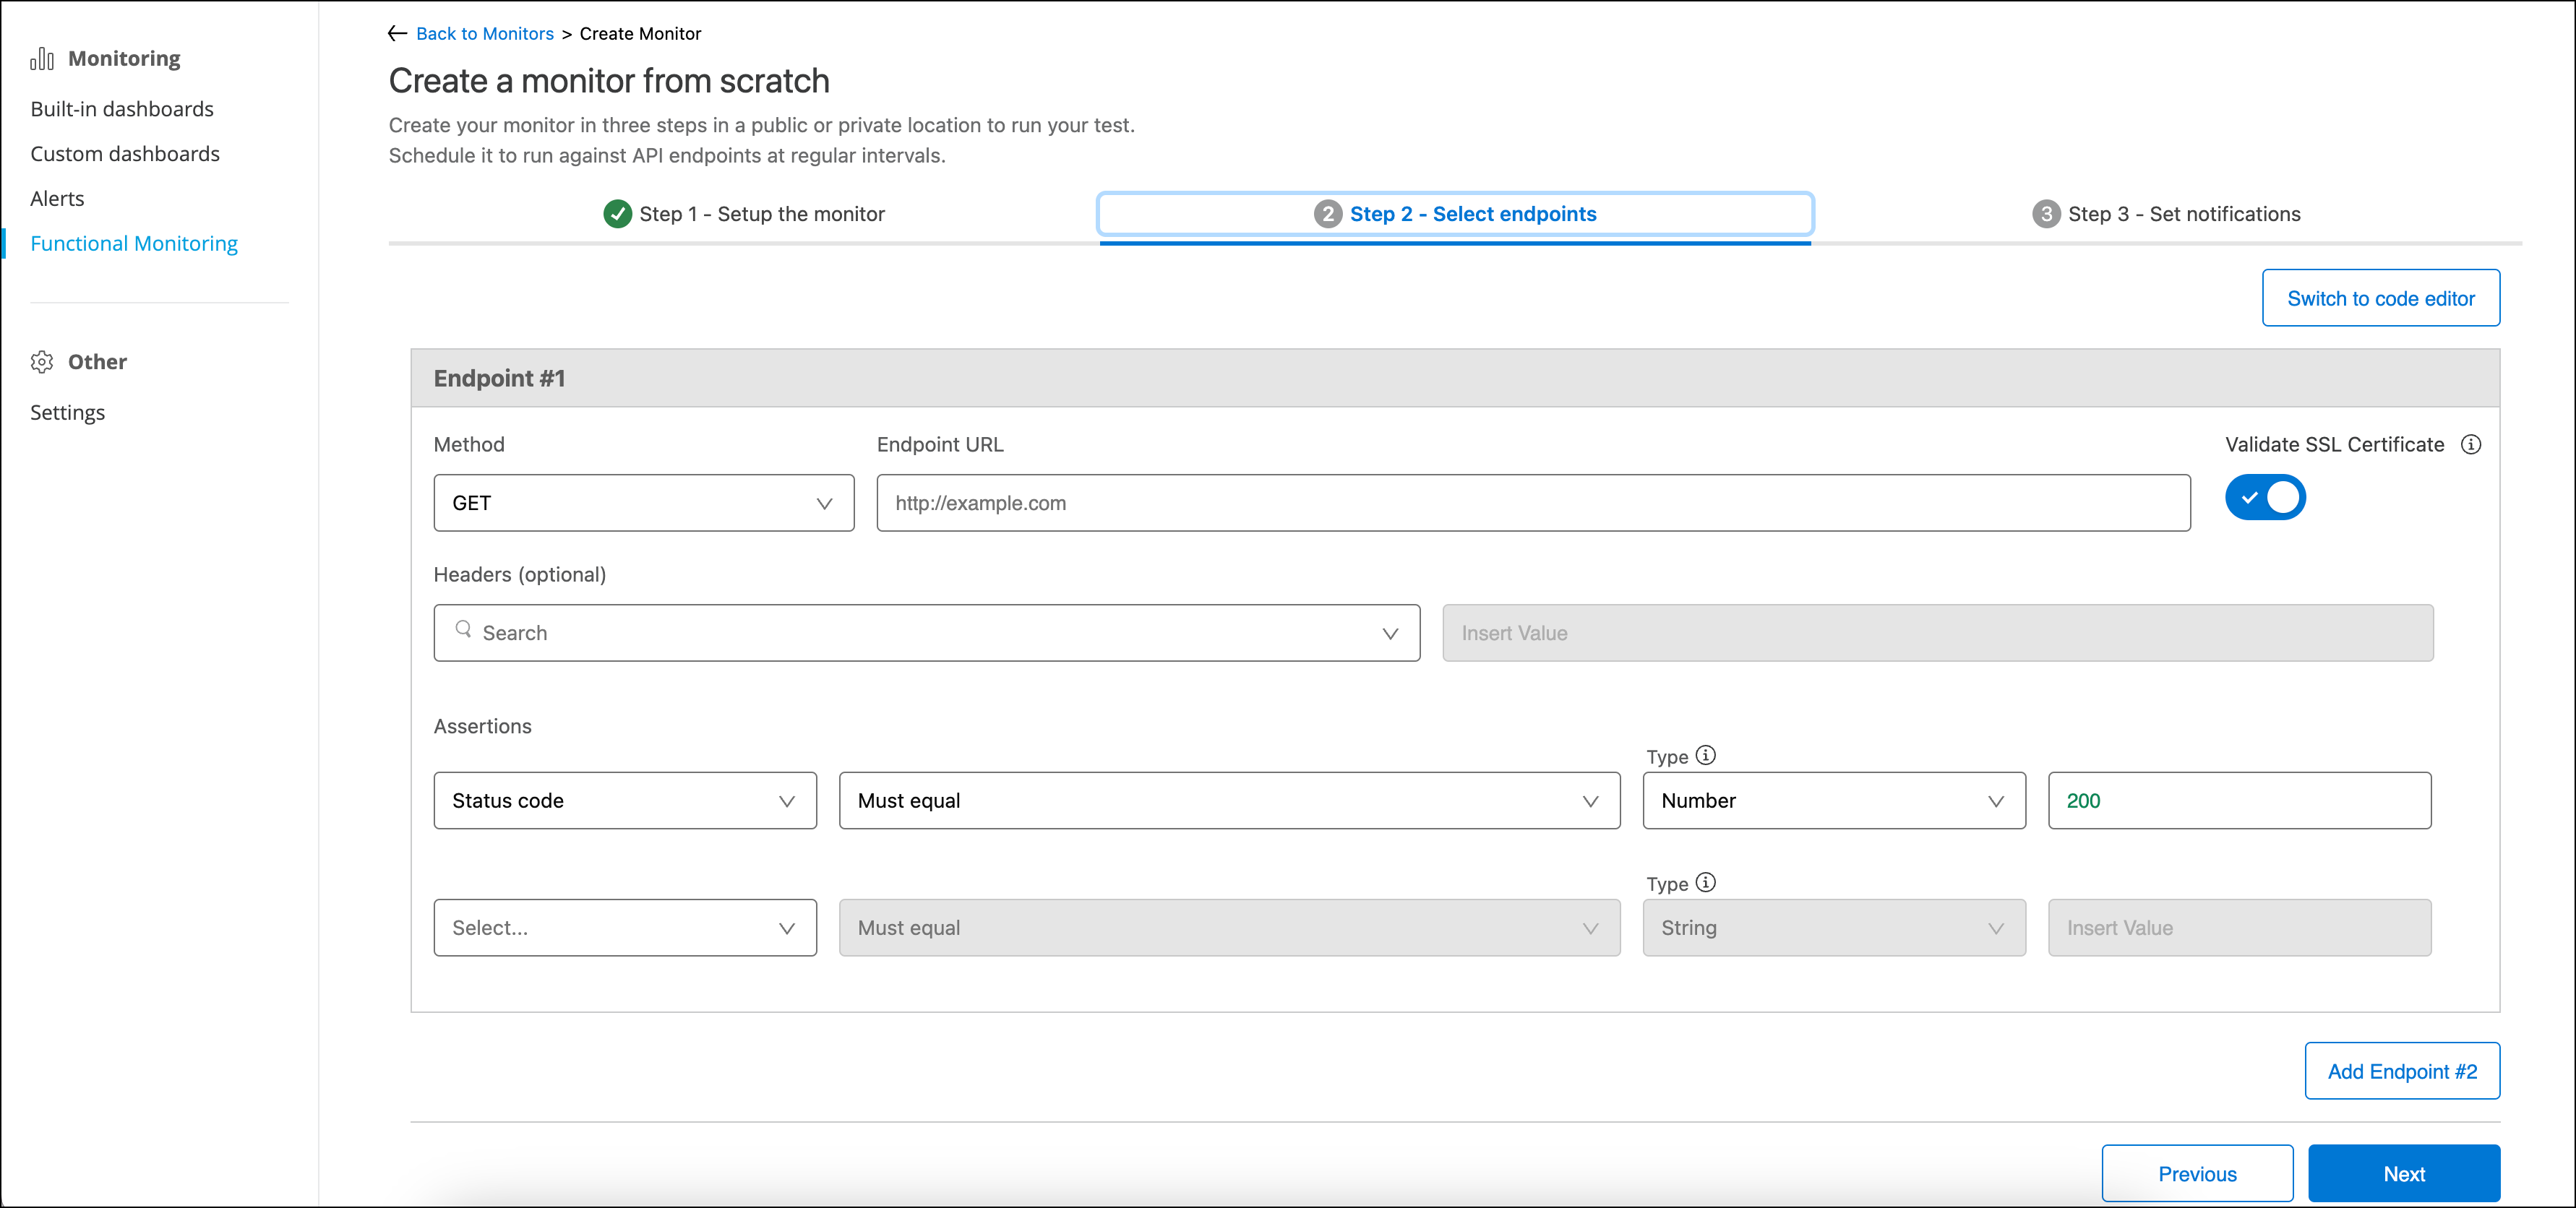Screen dimensions: 2576x1208
Task: Click the Endpoint URL input field
Action: (1533, 503)
